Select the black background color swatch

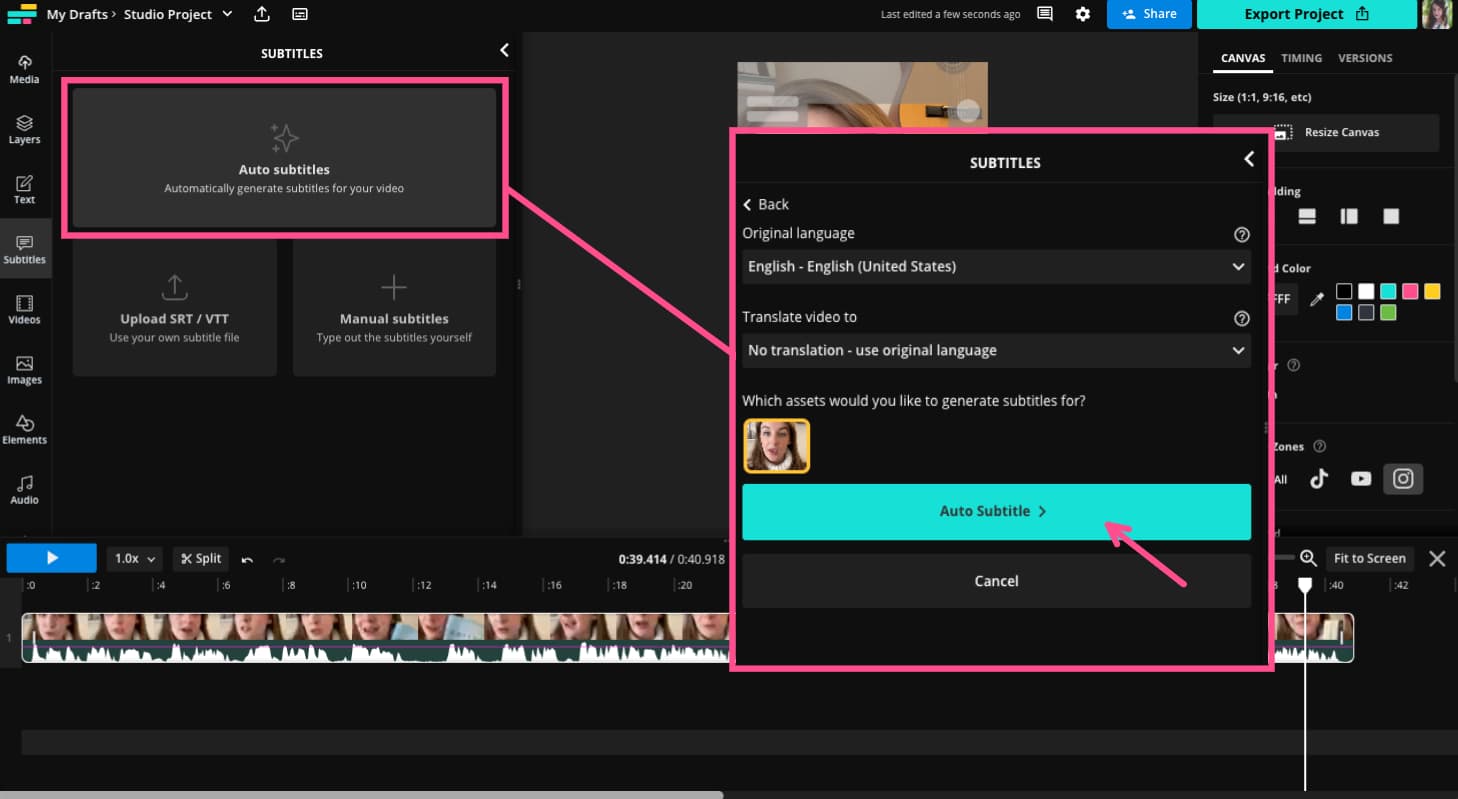tap(1344, 291)
